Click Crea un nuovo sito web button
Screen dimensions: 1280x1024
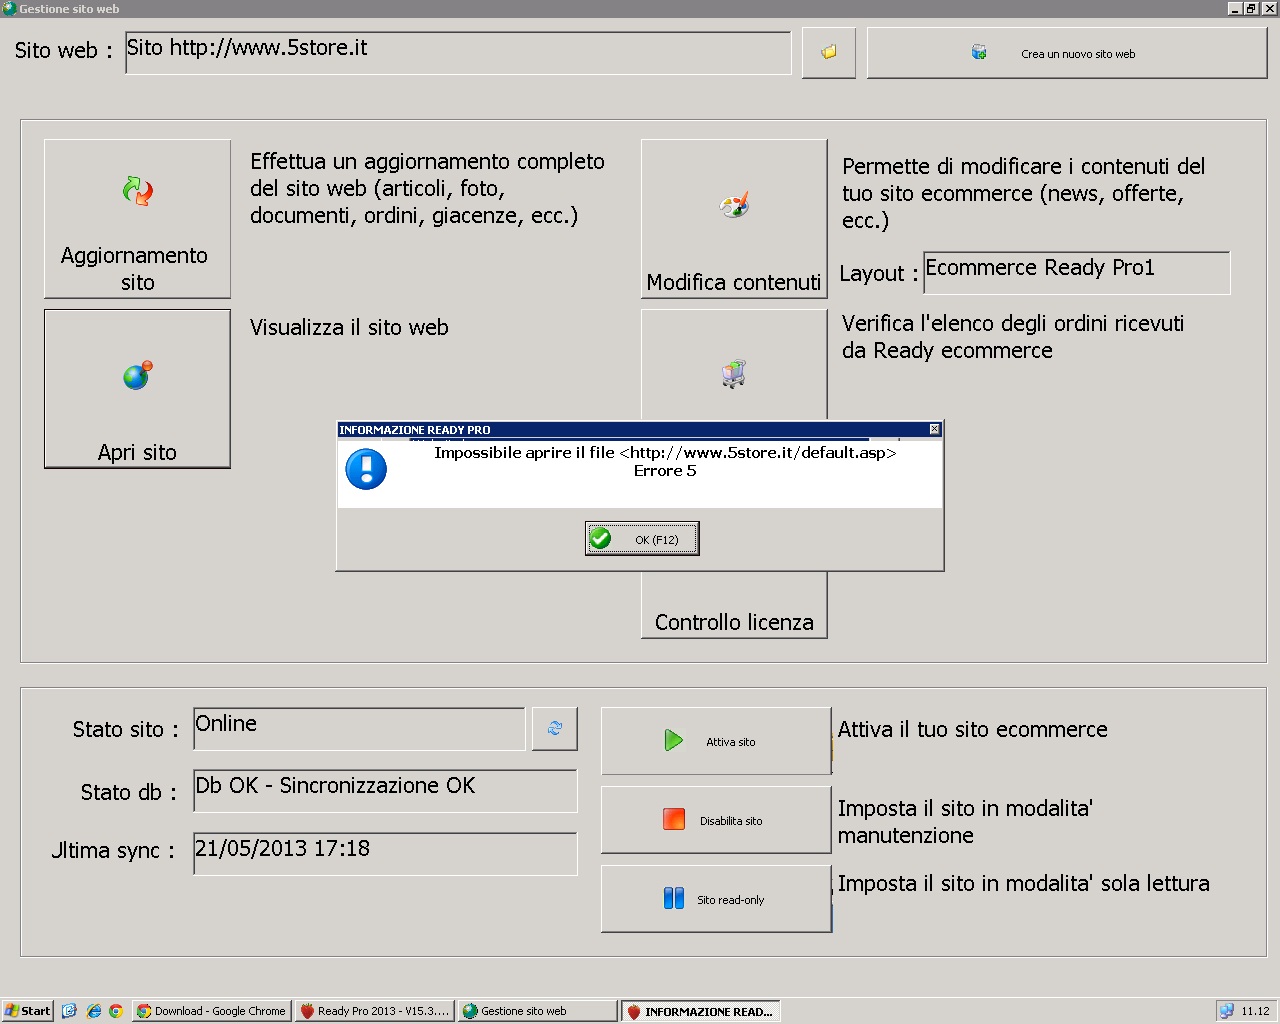click(x=1067, y=53)
